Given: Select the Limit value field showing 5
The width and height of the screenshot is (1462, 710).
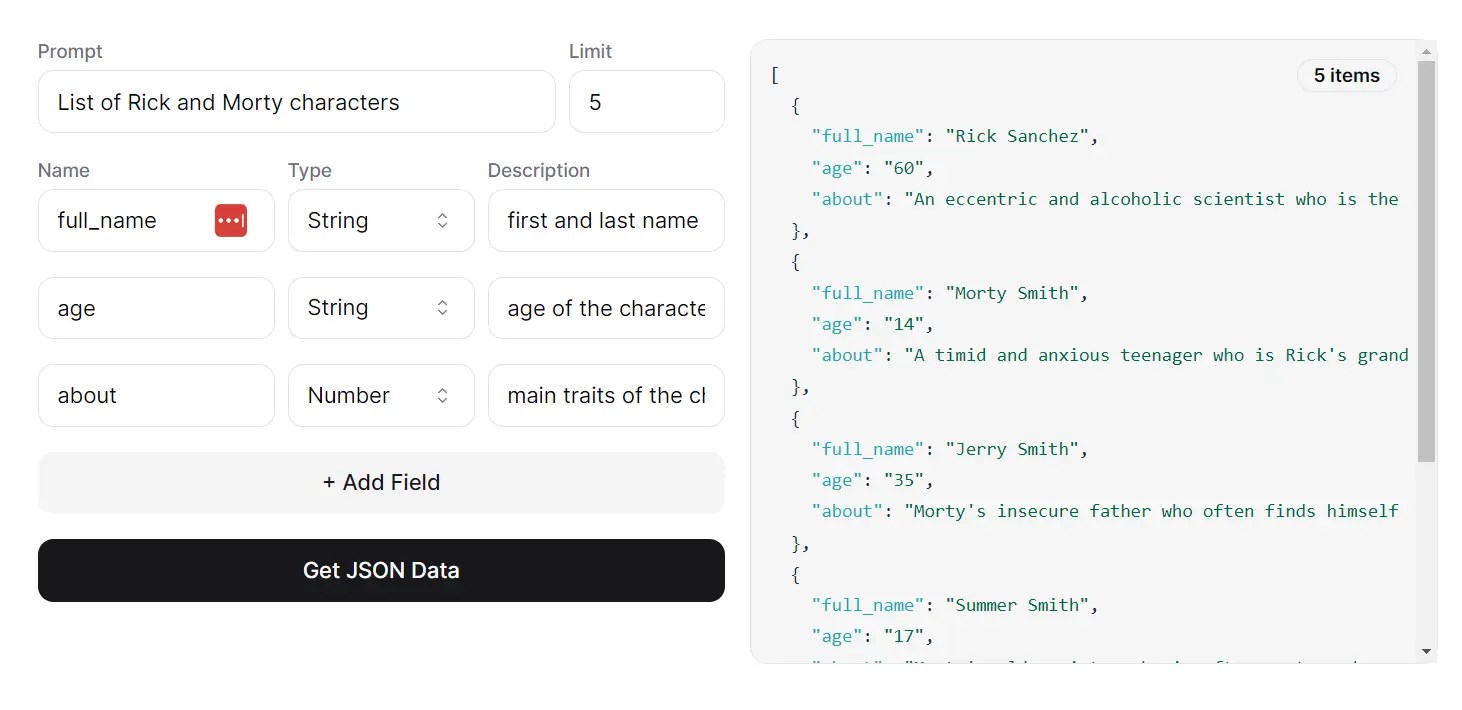Looking at the screenshot, I should [646, 101].
